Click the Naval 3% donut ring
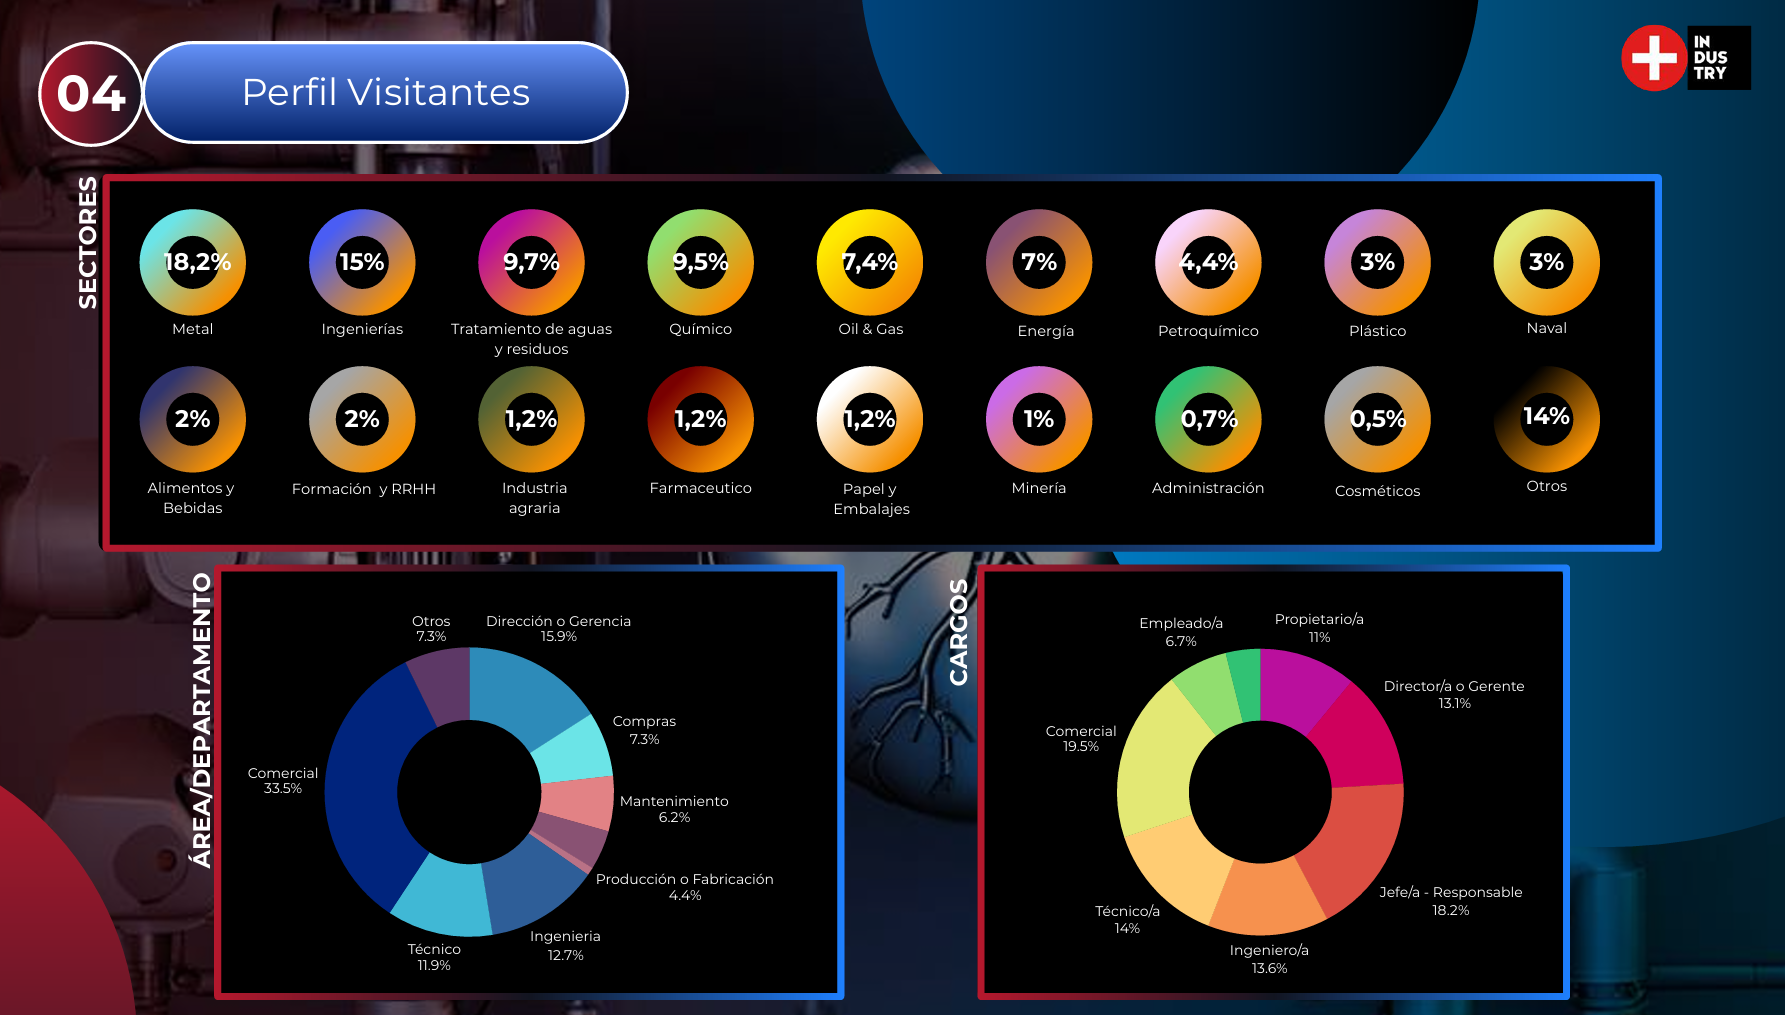Screen dimensions: 1785x1015 click(x=1546, y=262)
